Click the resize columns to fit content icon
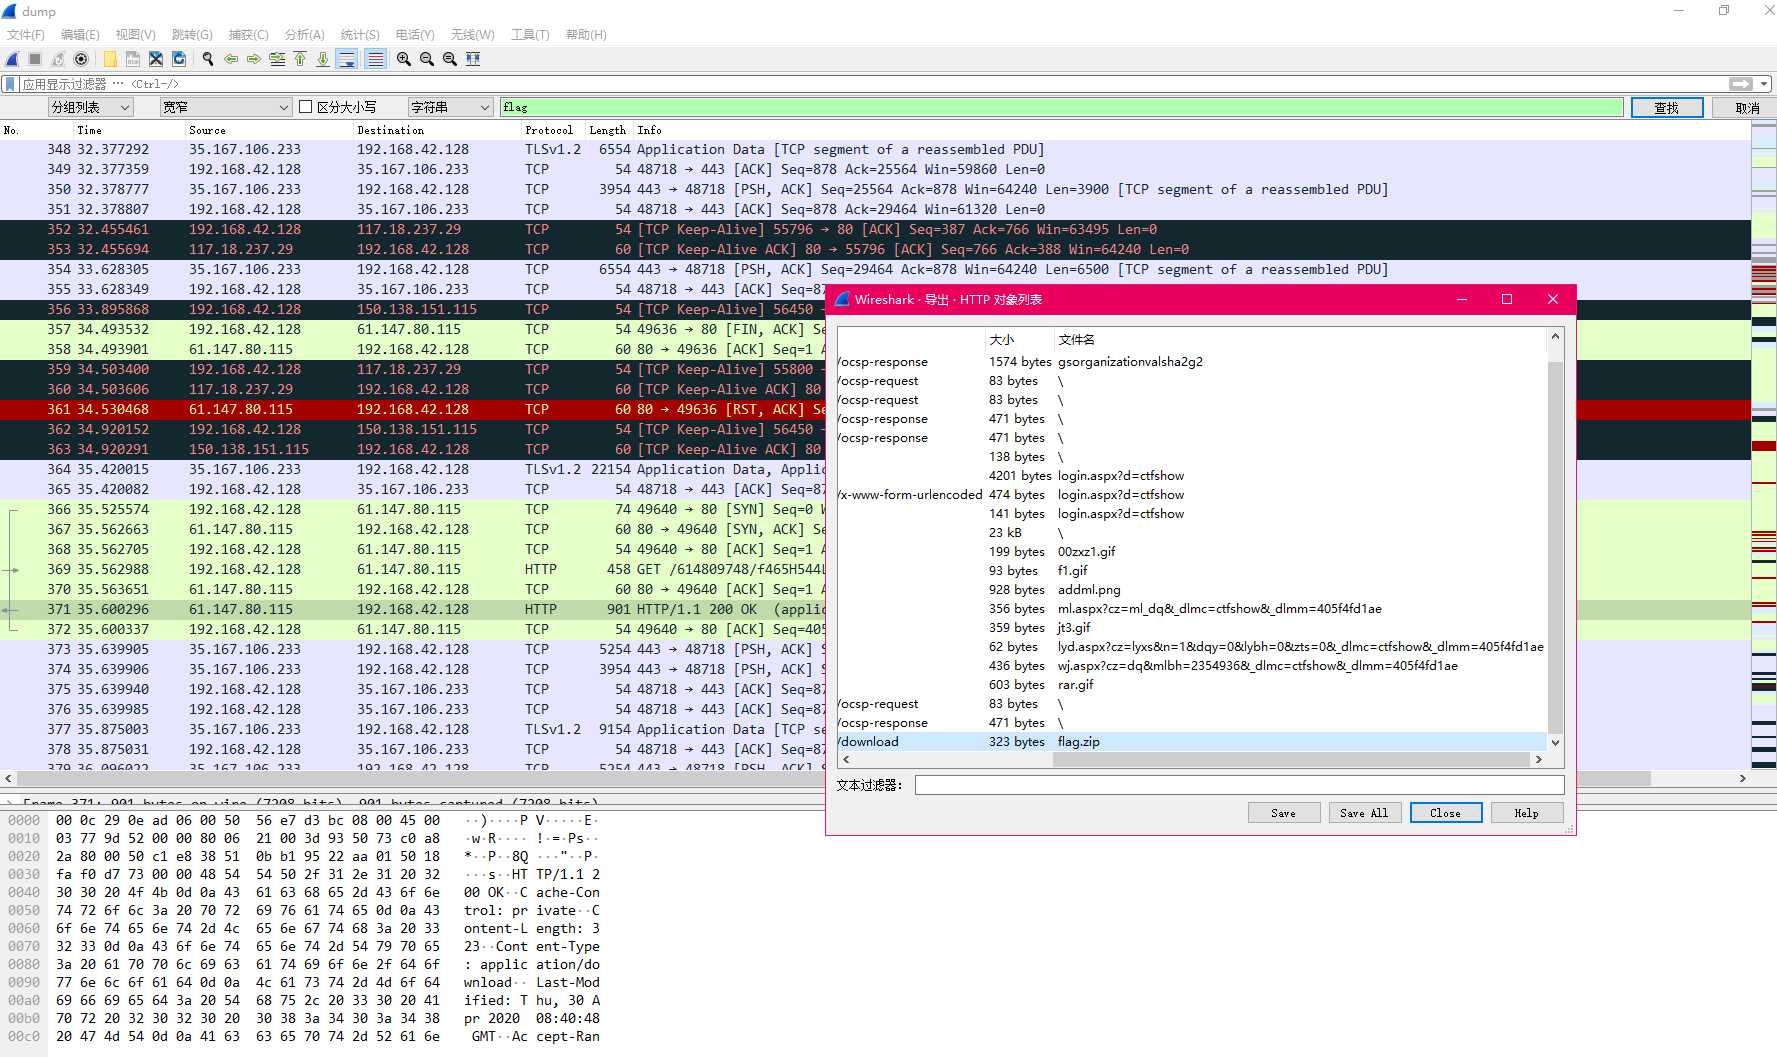This screenshot has width=1777, height=1057. coord(473,59)
